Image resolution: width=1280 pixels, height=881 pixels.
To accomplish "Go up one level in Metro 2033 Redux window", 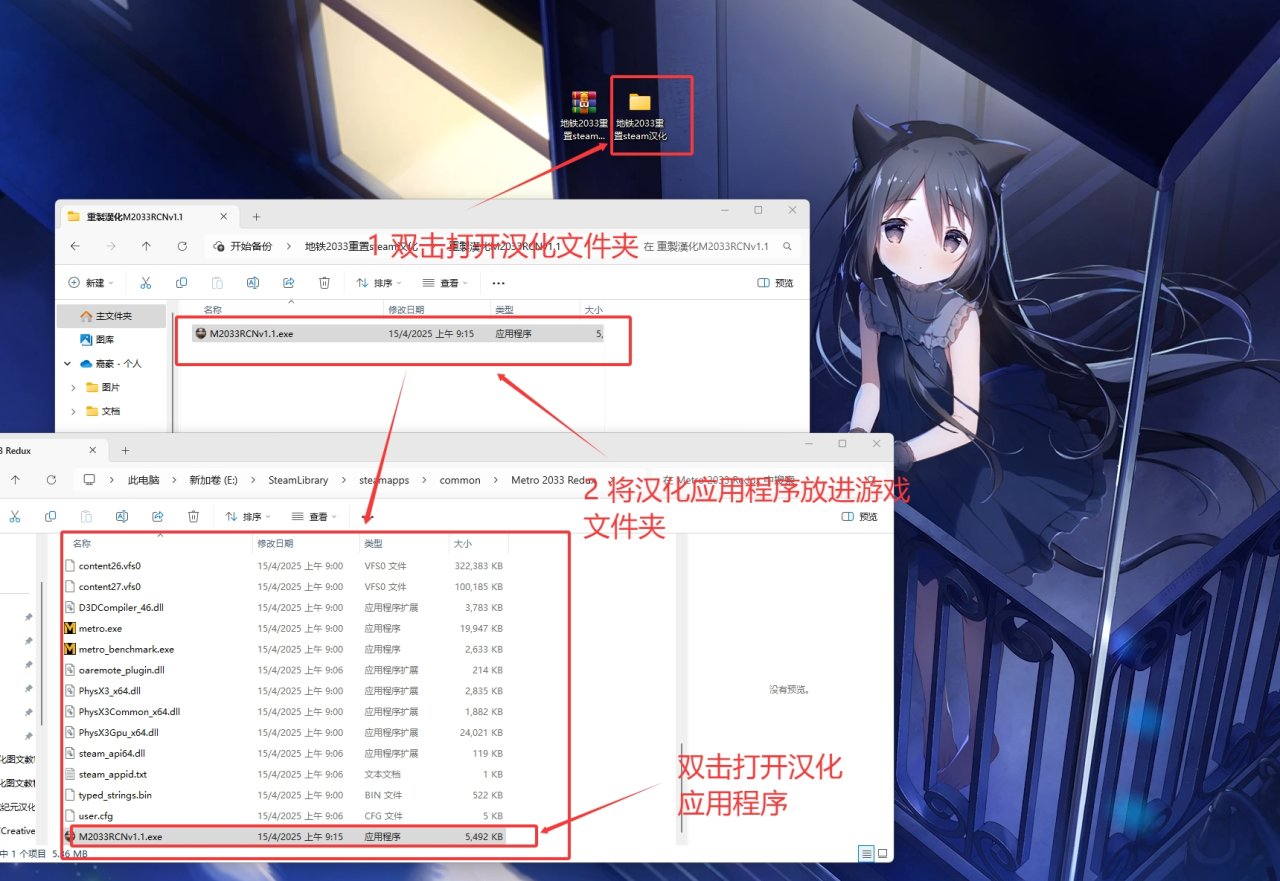I will (15, 480).
